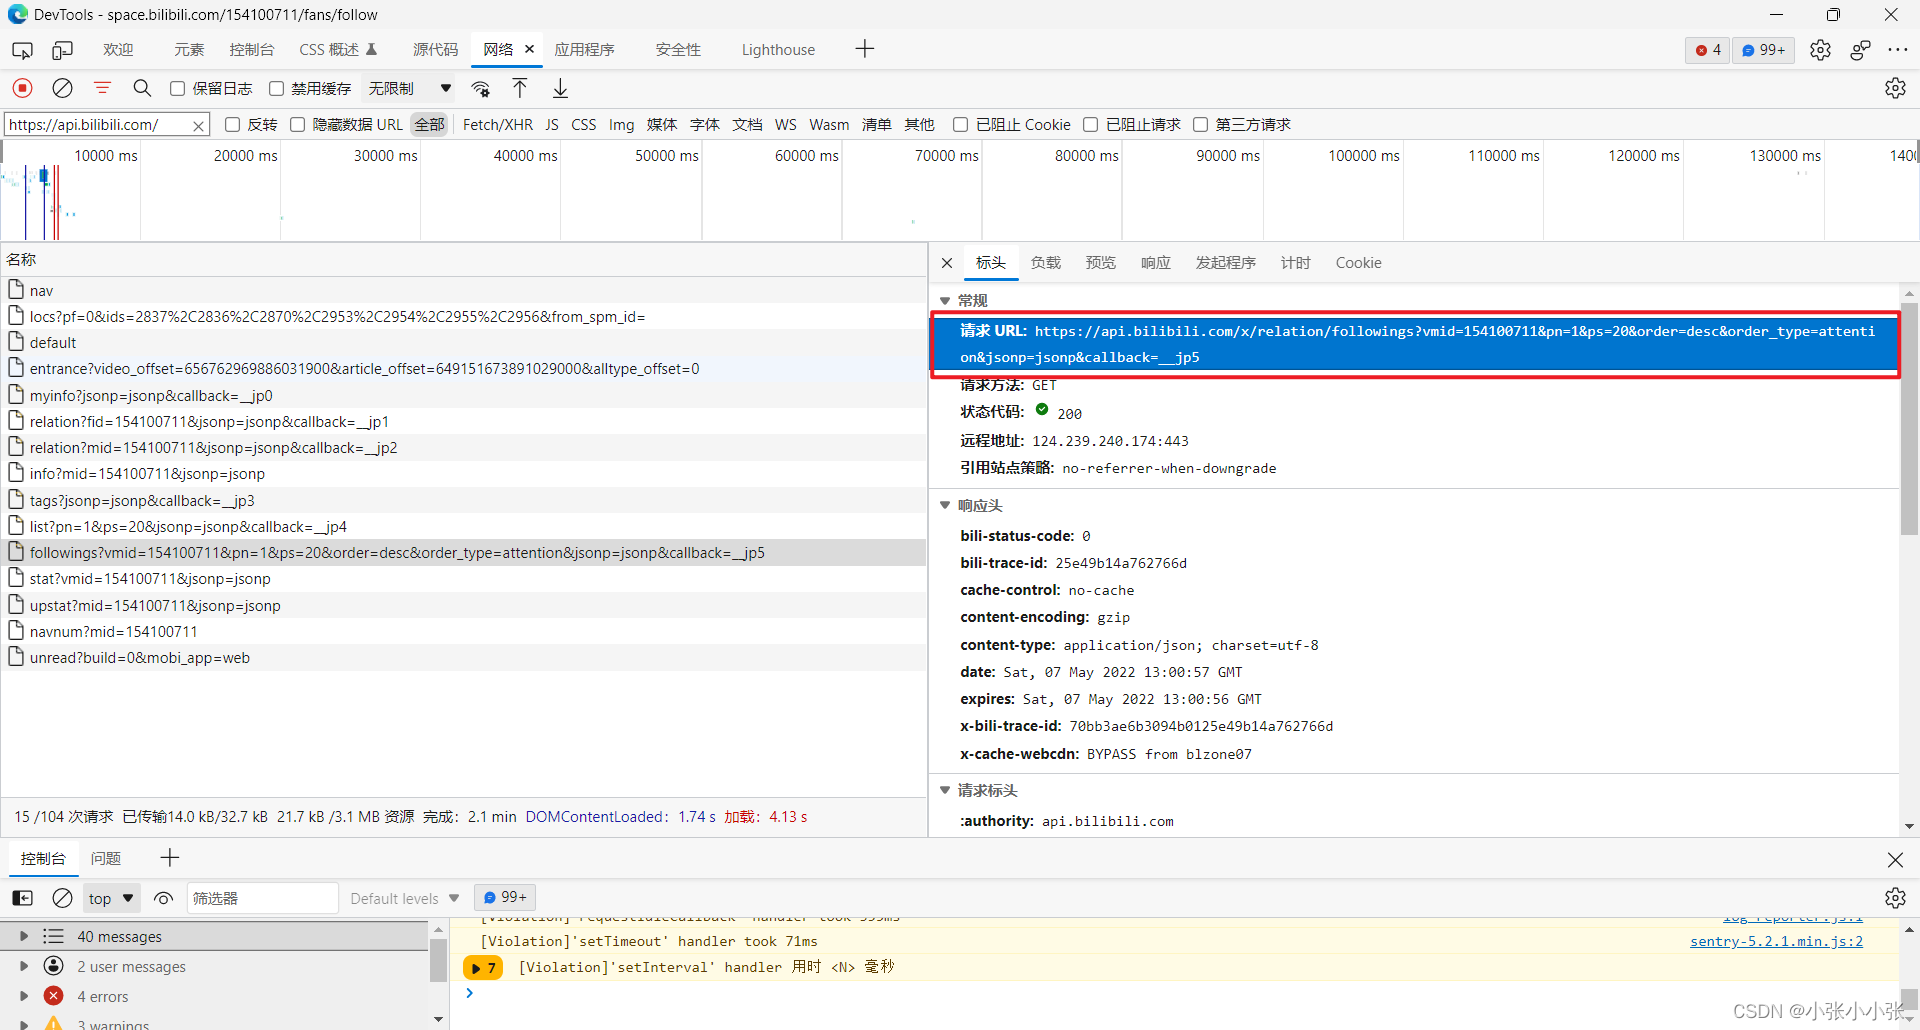Add a new tool tab with plus
Image resolution: width=1920 pixels, height=1030 pixels.
click(865, 49)
